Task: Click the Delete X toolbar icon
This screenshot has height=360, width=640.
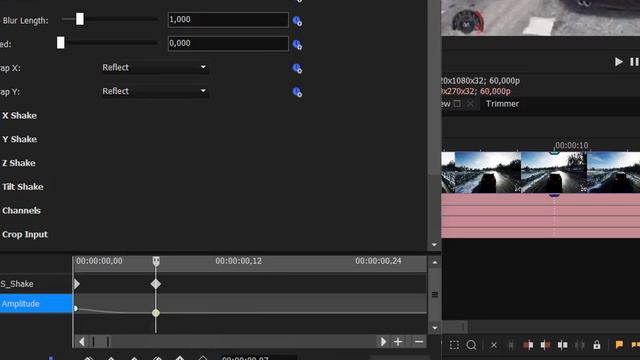Action: tap(493, 345)
